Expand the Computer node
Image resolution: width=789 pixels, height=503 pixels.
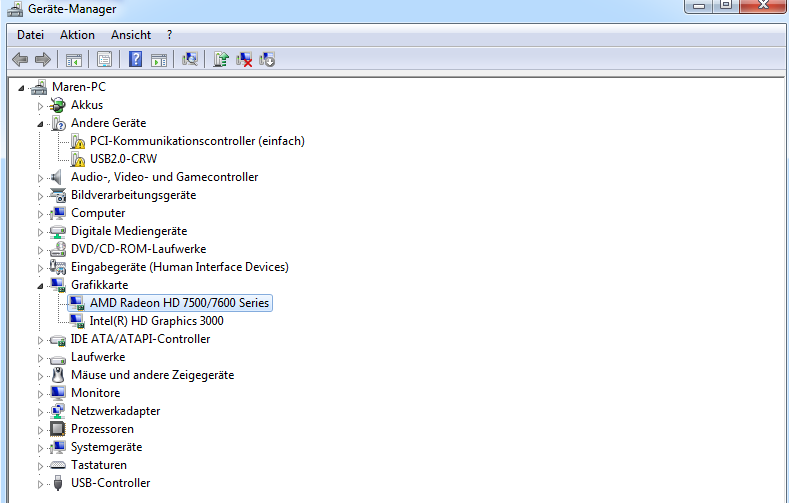click(40, 214)
